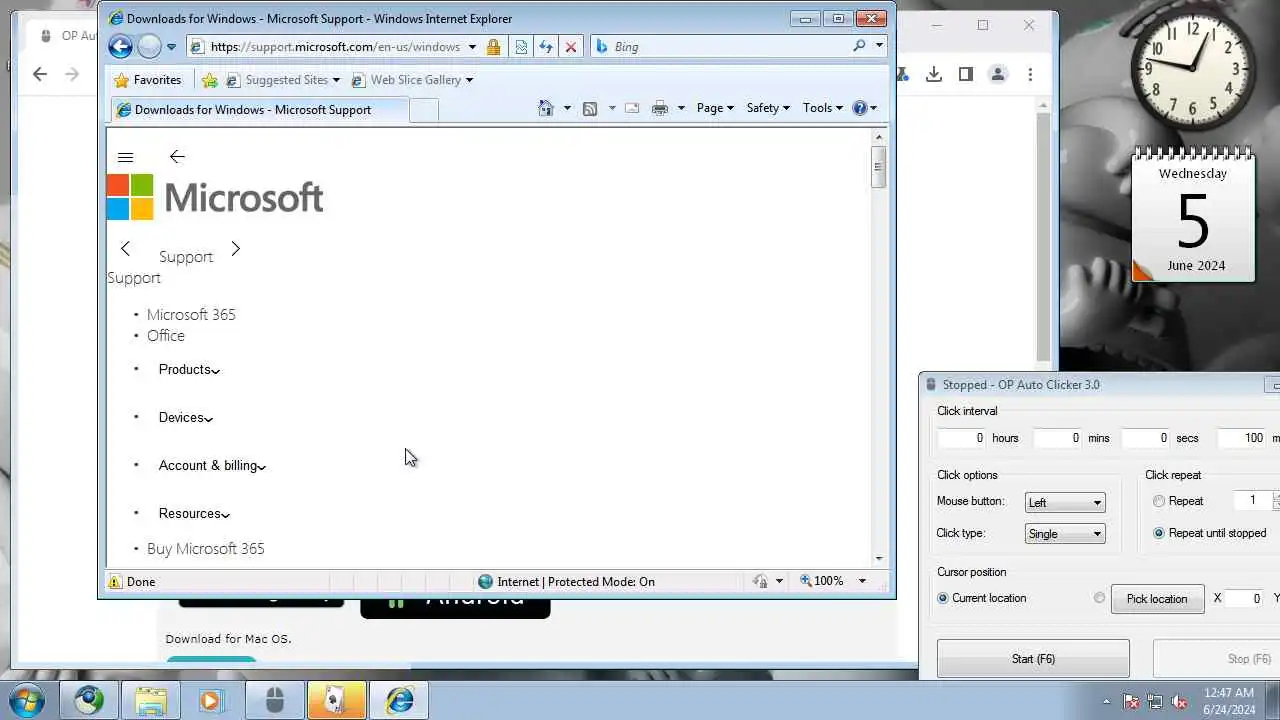Screen dimensions: 1280x720
Task: Open the zoom level 100% dropdown
Action: pos(862,581)
